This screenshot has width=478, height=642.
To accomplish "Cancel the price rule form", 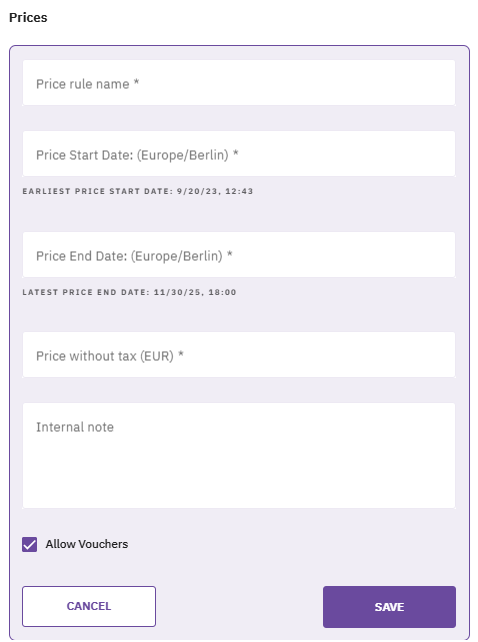I will (89, 606).
